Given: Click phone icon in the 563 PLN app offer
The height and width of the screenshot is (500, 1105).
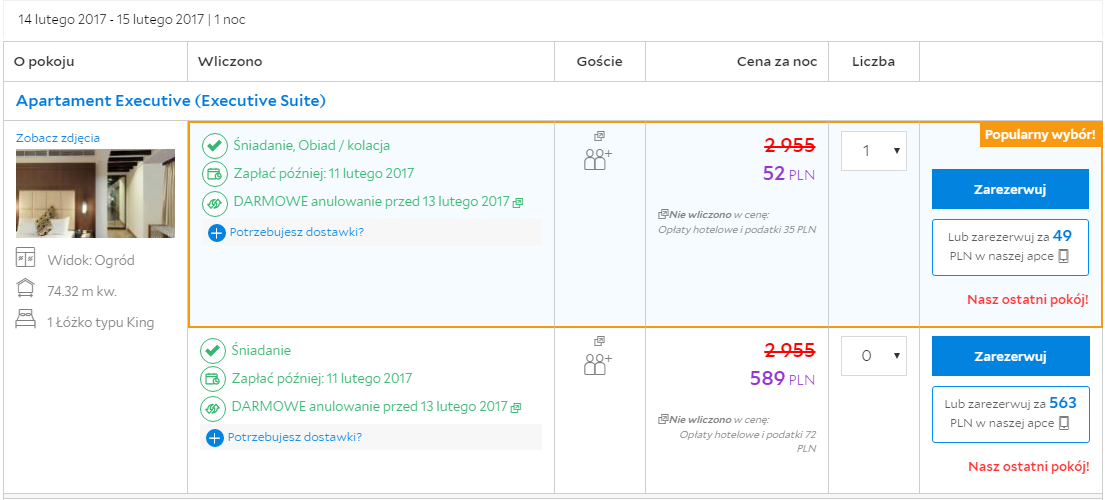Looking at the screenshot, I should [1064, 423].
